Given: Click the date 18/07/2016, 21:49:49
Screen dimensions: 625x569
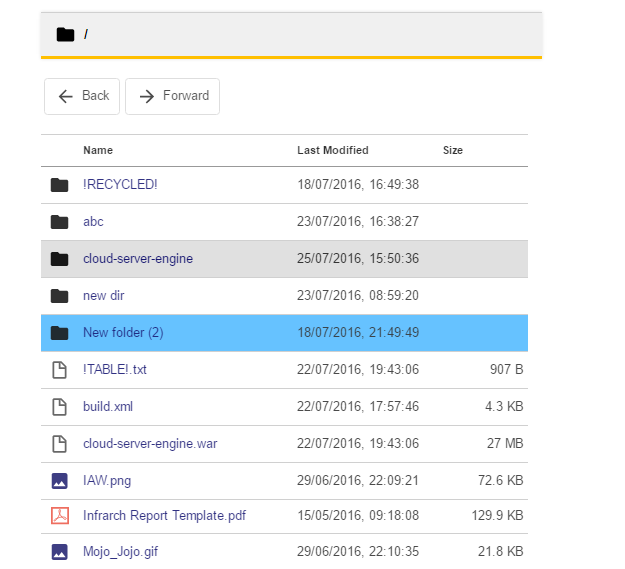Looking at the screenshot, I should pos(358,333).
